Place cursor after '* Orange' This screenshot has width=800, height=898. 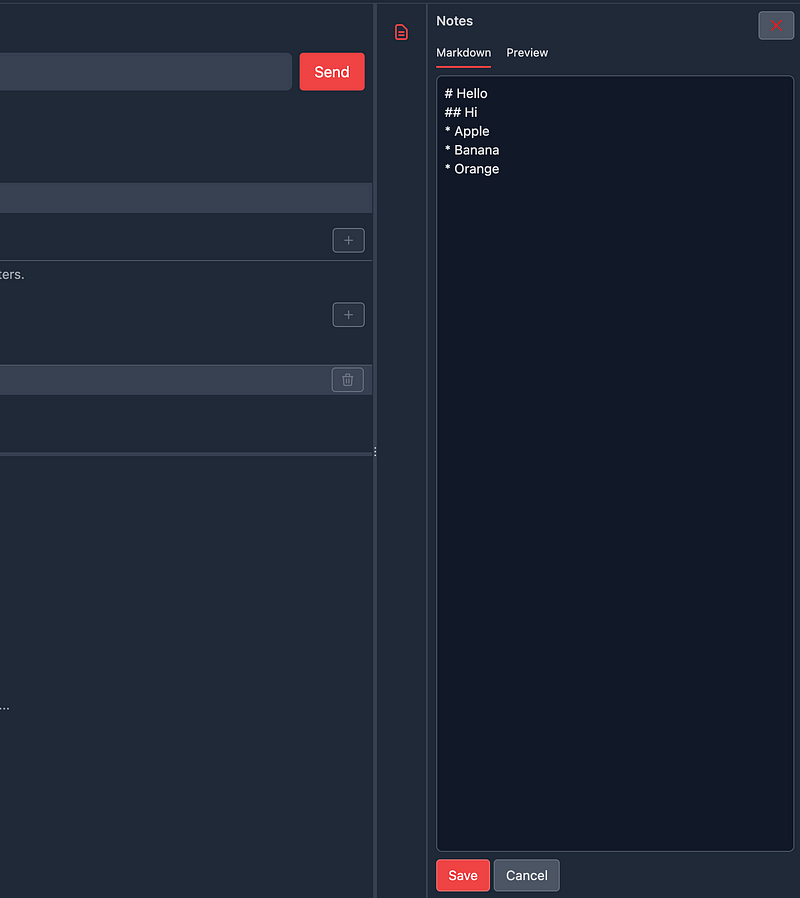[x=500, y=170]
